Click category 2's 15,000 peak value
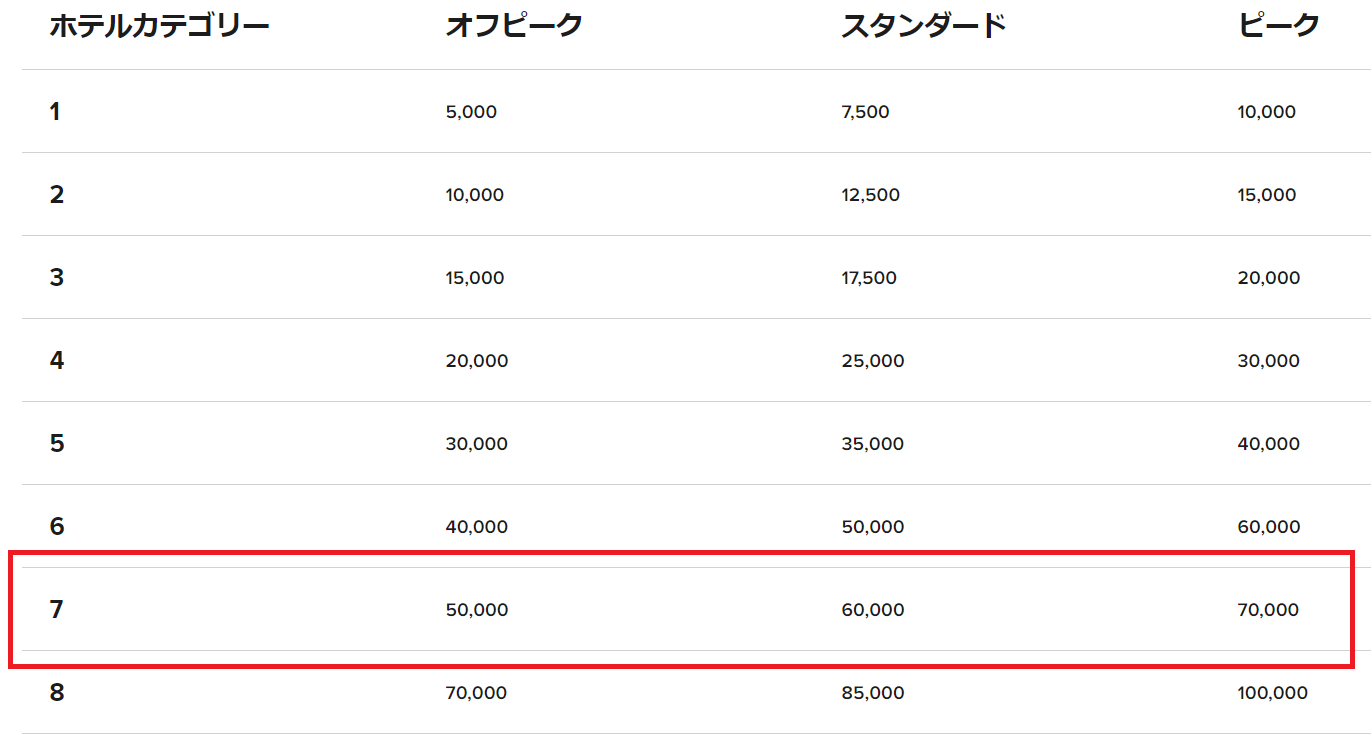The width and height of the screenshot is (1371, 753). click(1266, 195)
